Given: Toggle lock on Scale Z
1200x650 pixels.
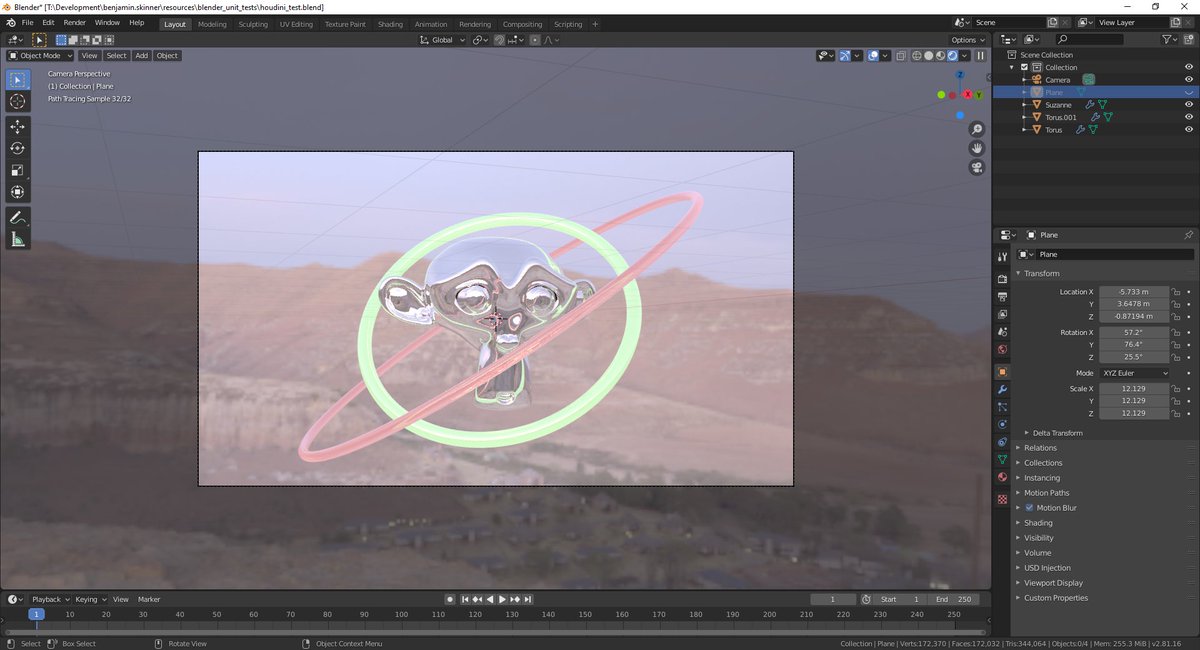Looking at the screenshot, I should [1176, 413].
